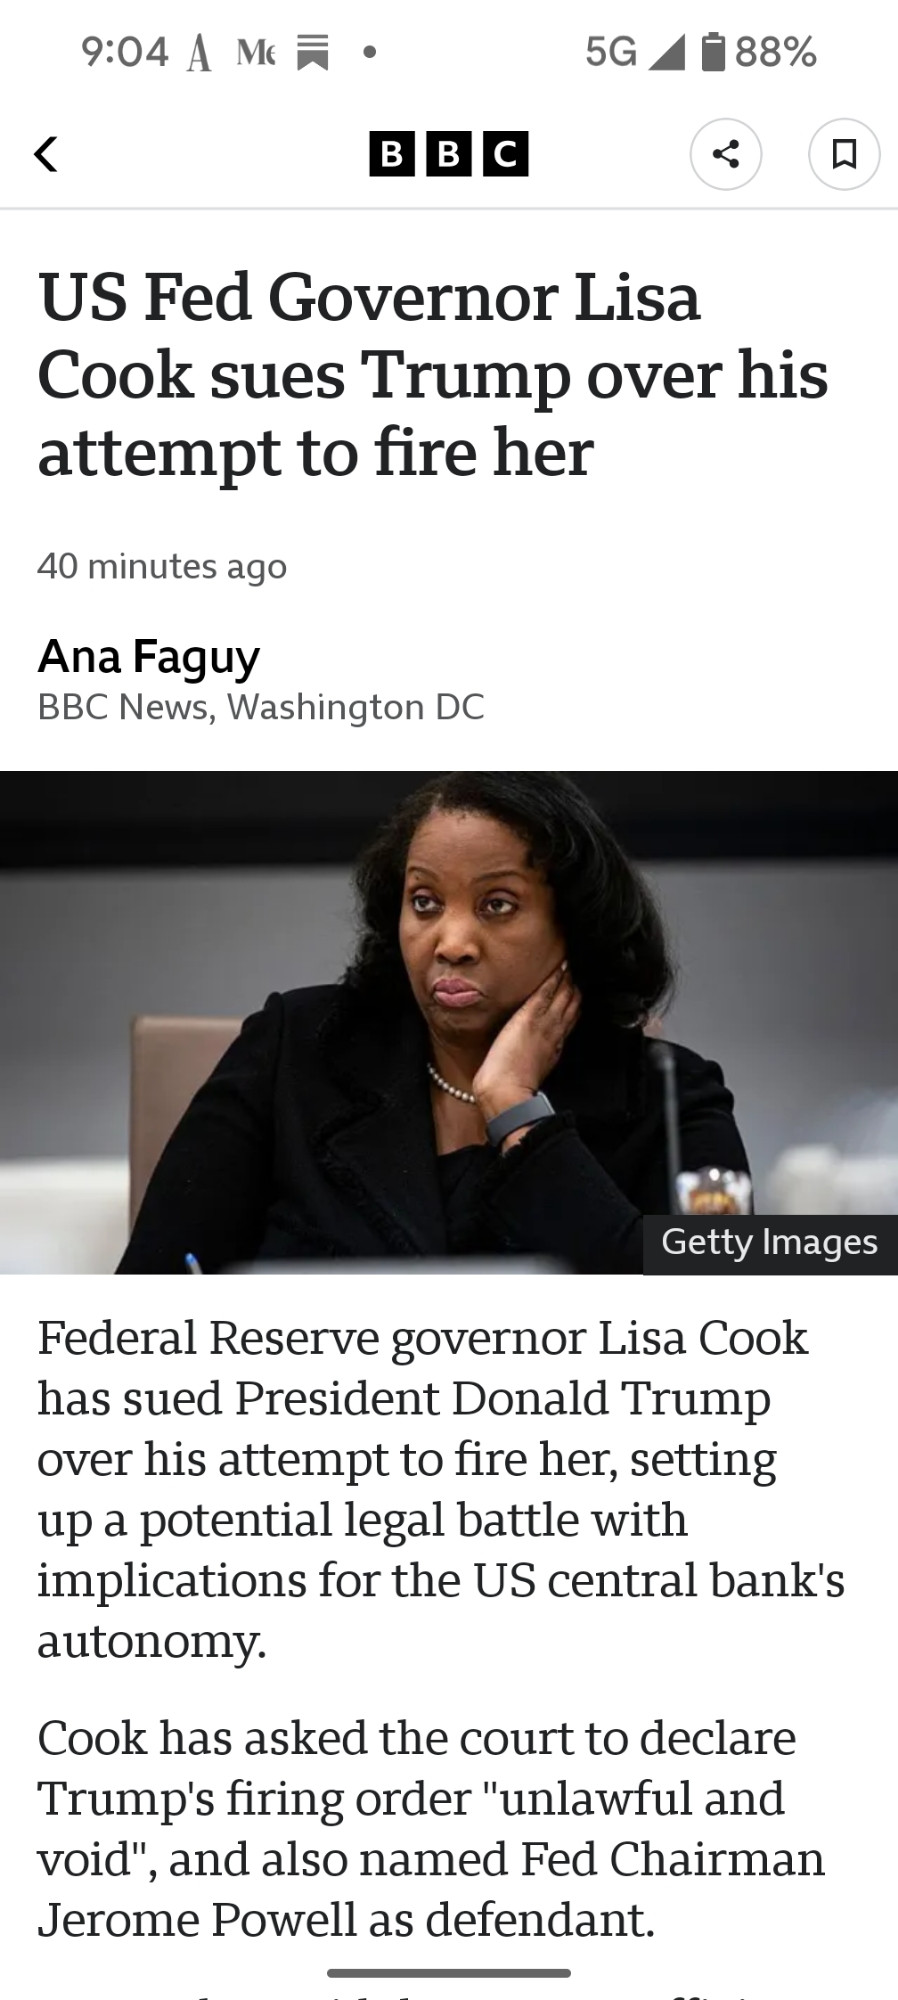Bookmark this article with save icon
Screen dimensions: 898x2000
(844, 154)
